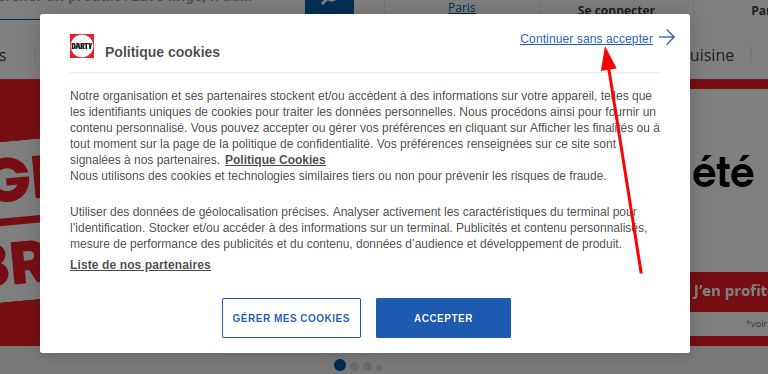Click the Politique cookies dialog heading

point(162,52)
